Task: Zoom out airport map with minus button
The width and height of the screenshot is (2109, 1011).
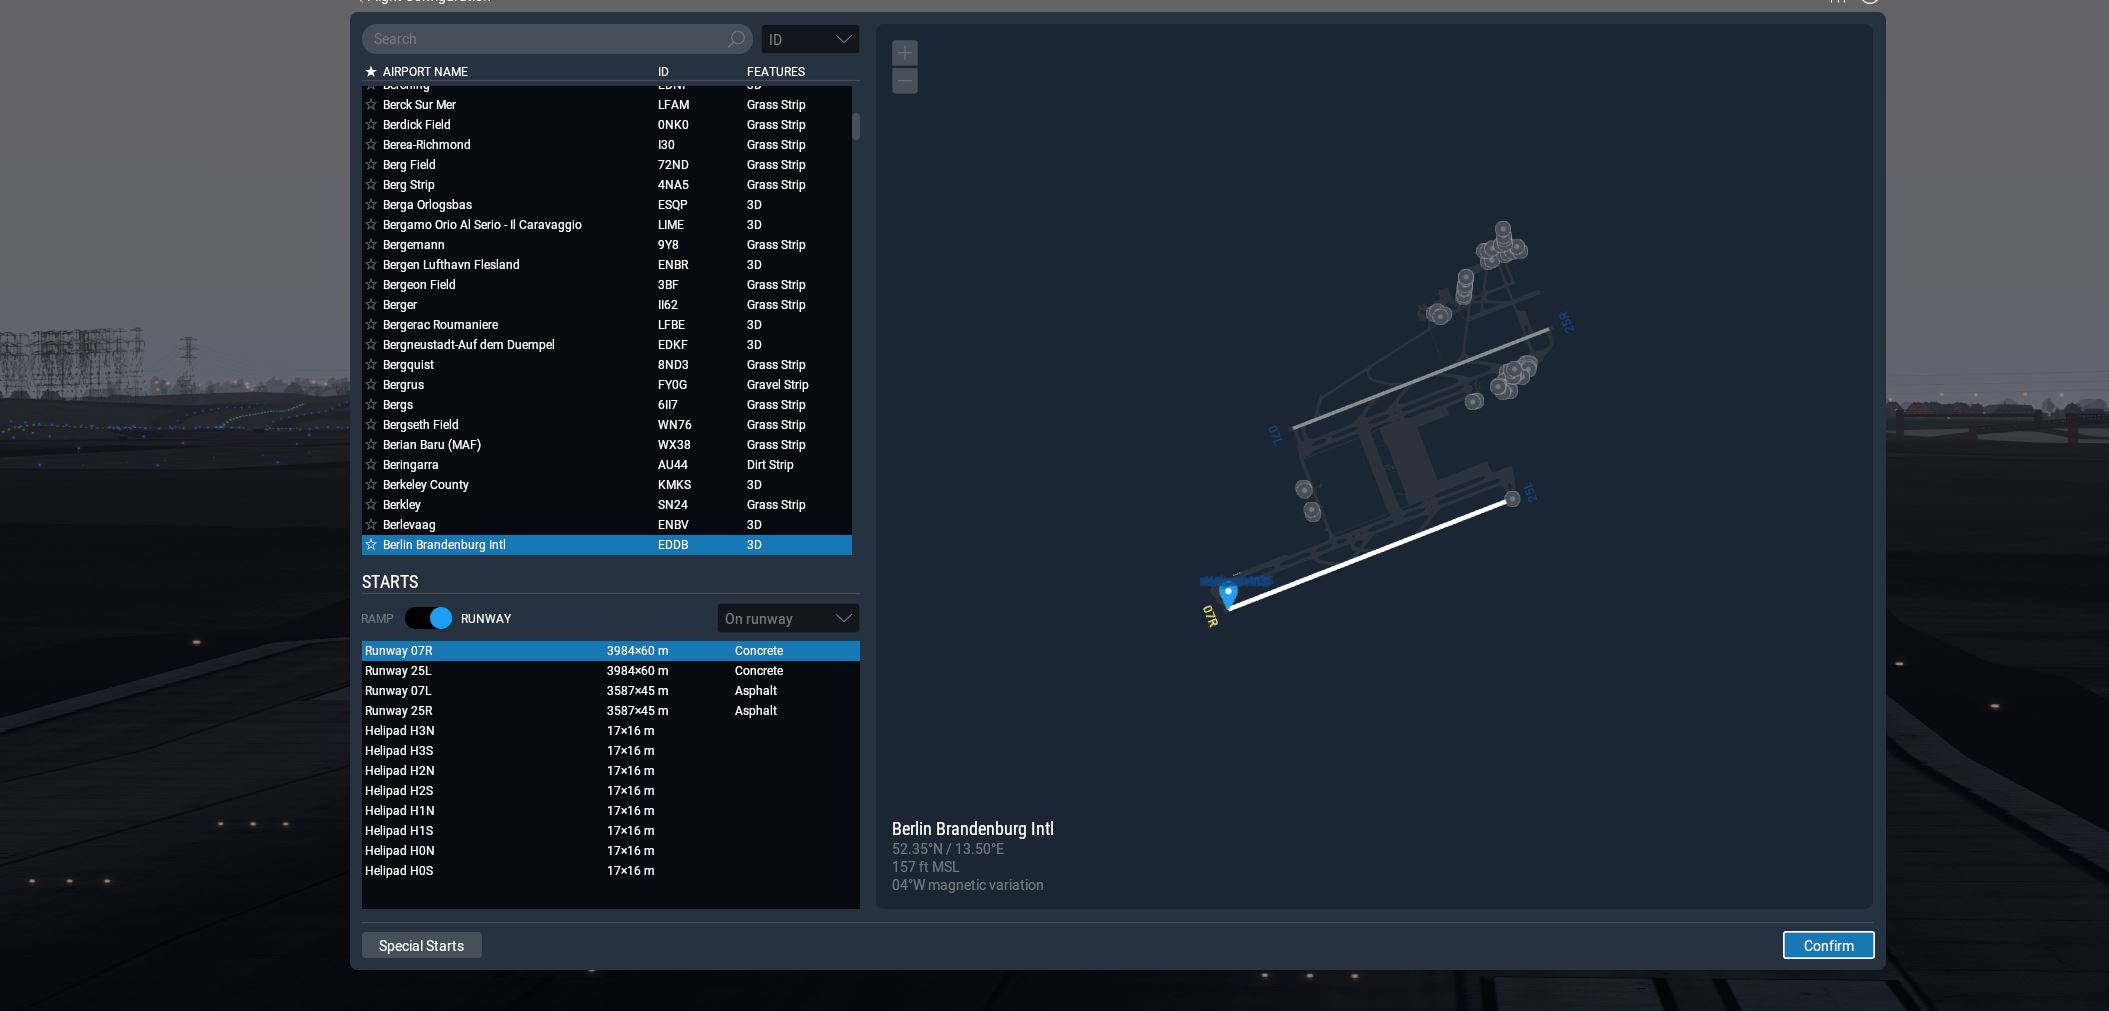Action: (x=905, y=81)
